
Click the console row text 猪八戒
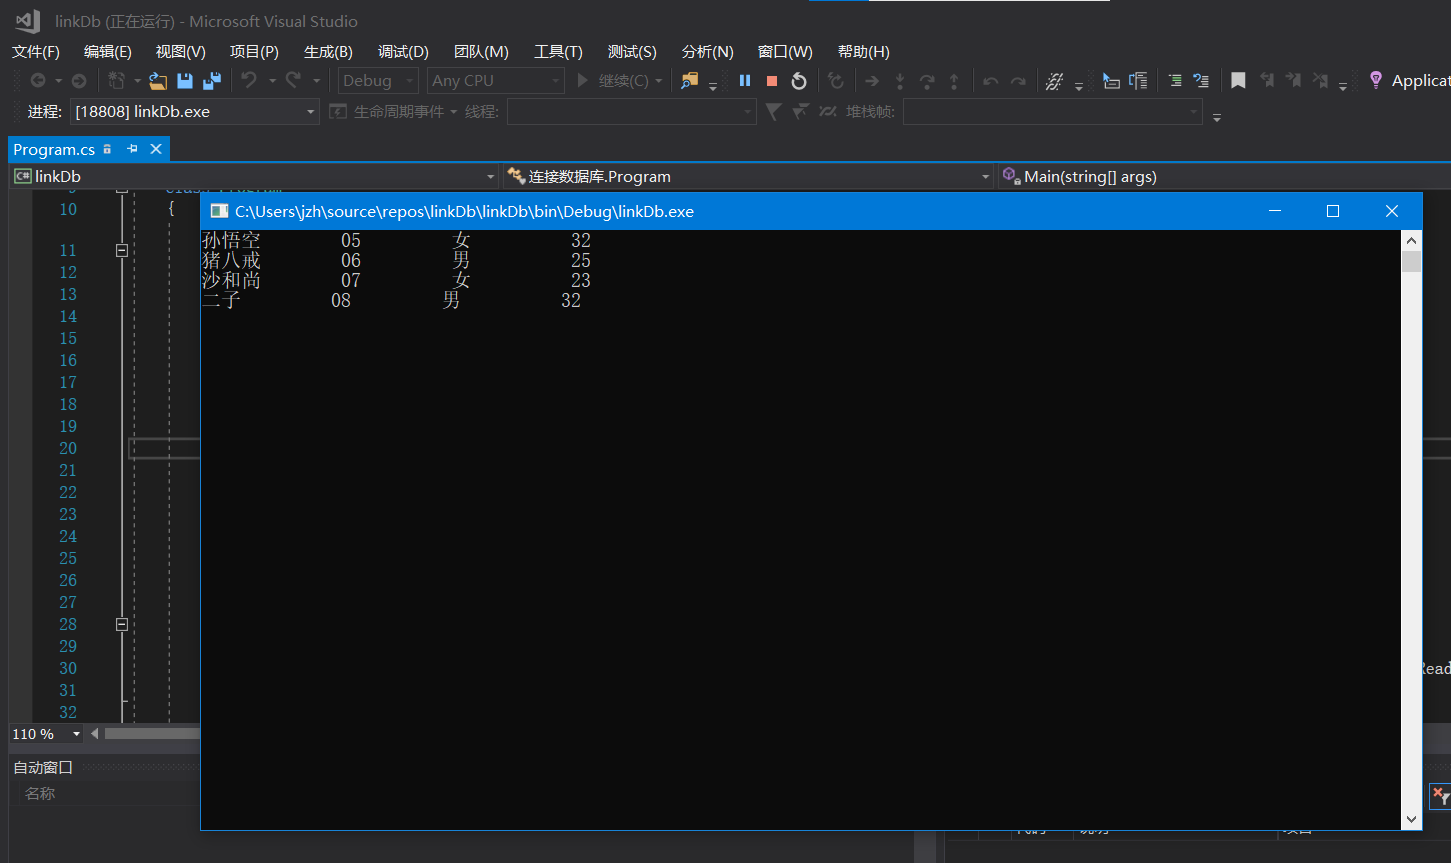pyautogui.click(x=231, y=261)
